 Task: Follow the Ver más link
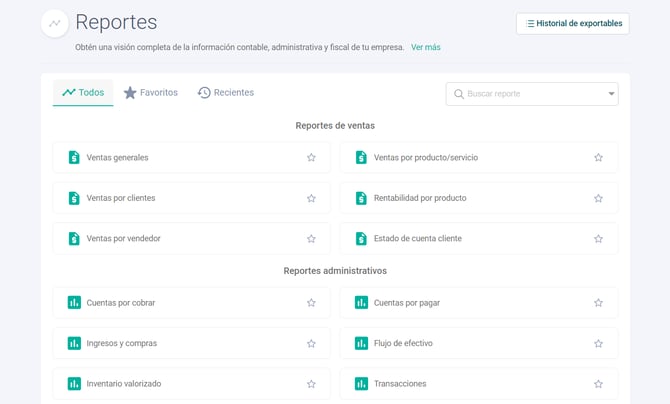coord(426,47)
